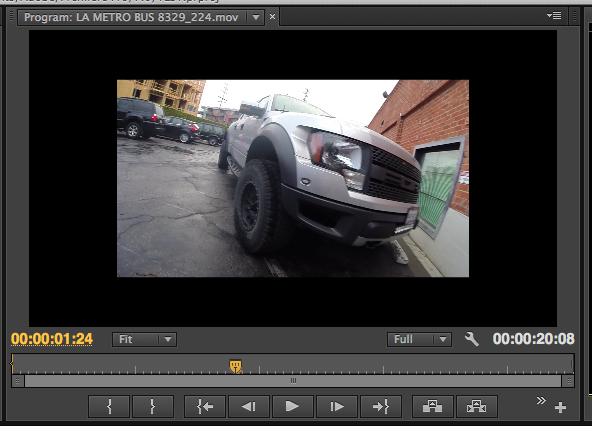Select the Program: LA METRO BUS 8329_224.mov tab
Viewport: 592px width, 426px height.
(x=131, y=17)
